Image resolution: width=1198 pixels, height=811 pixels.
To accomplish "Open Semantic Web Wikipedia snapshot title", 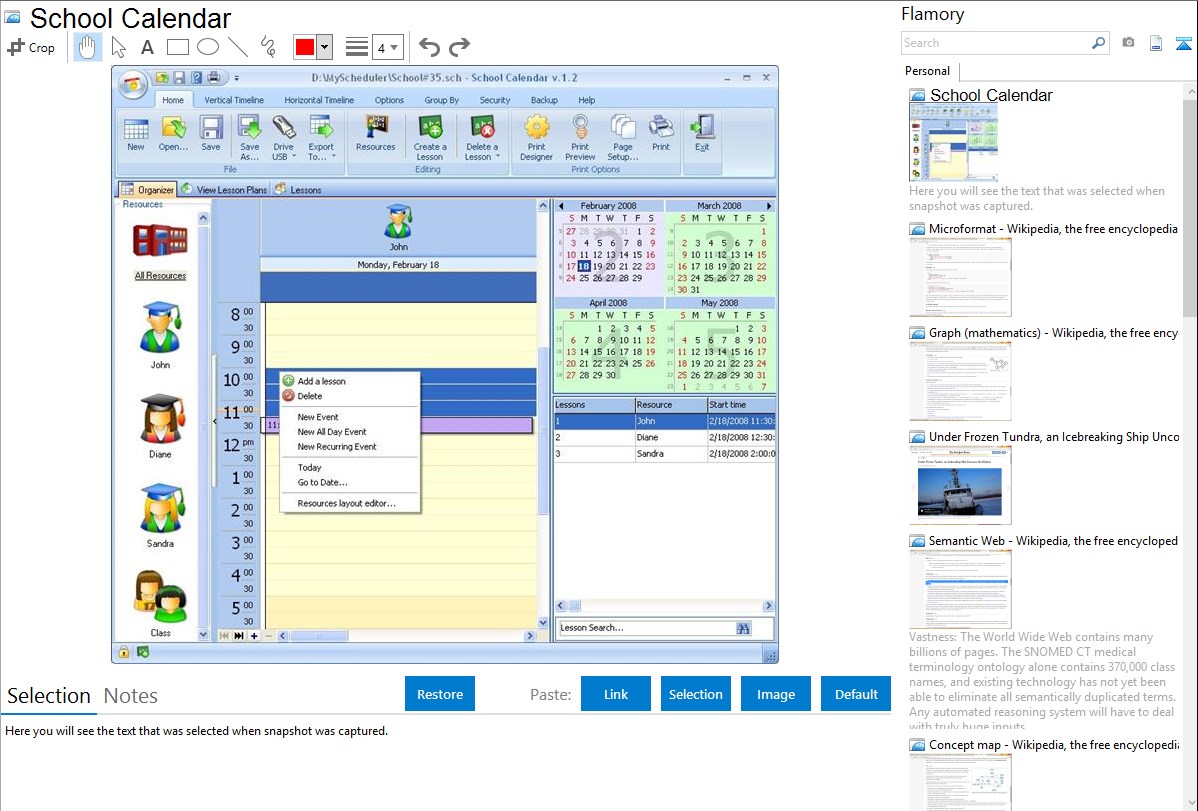I will [1053, 540].
